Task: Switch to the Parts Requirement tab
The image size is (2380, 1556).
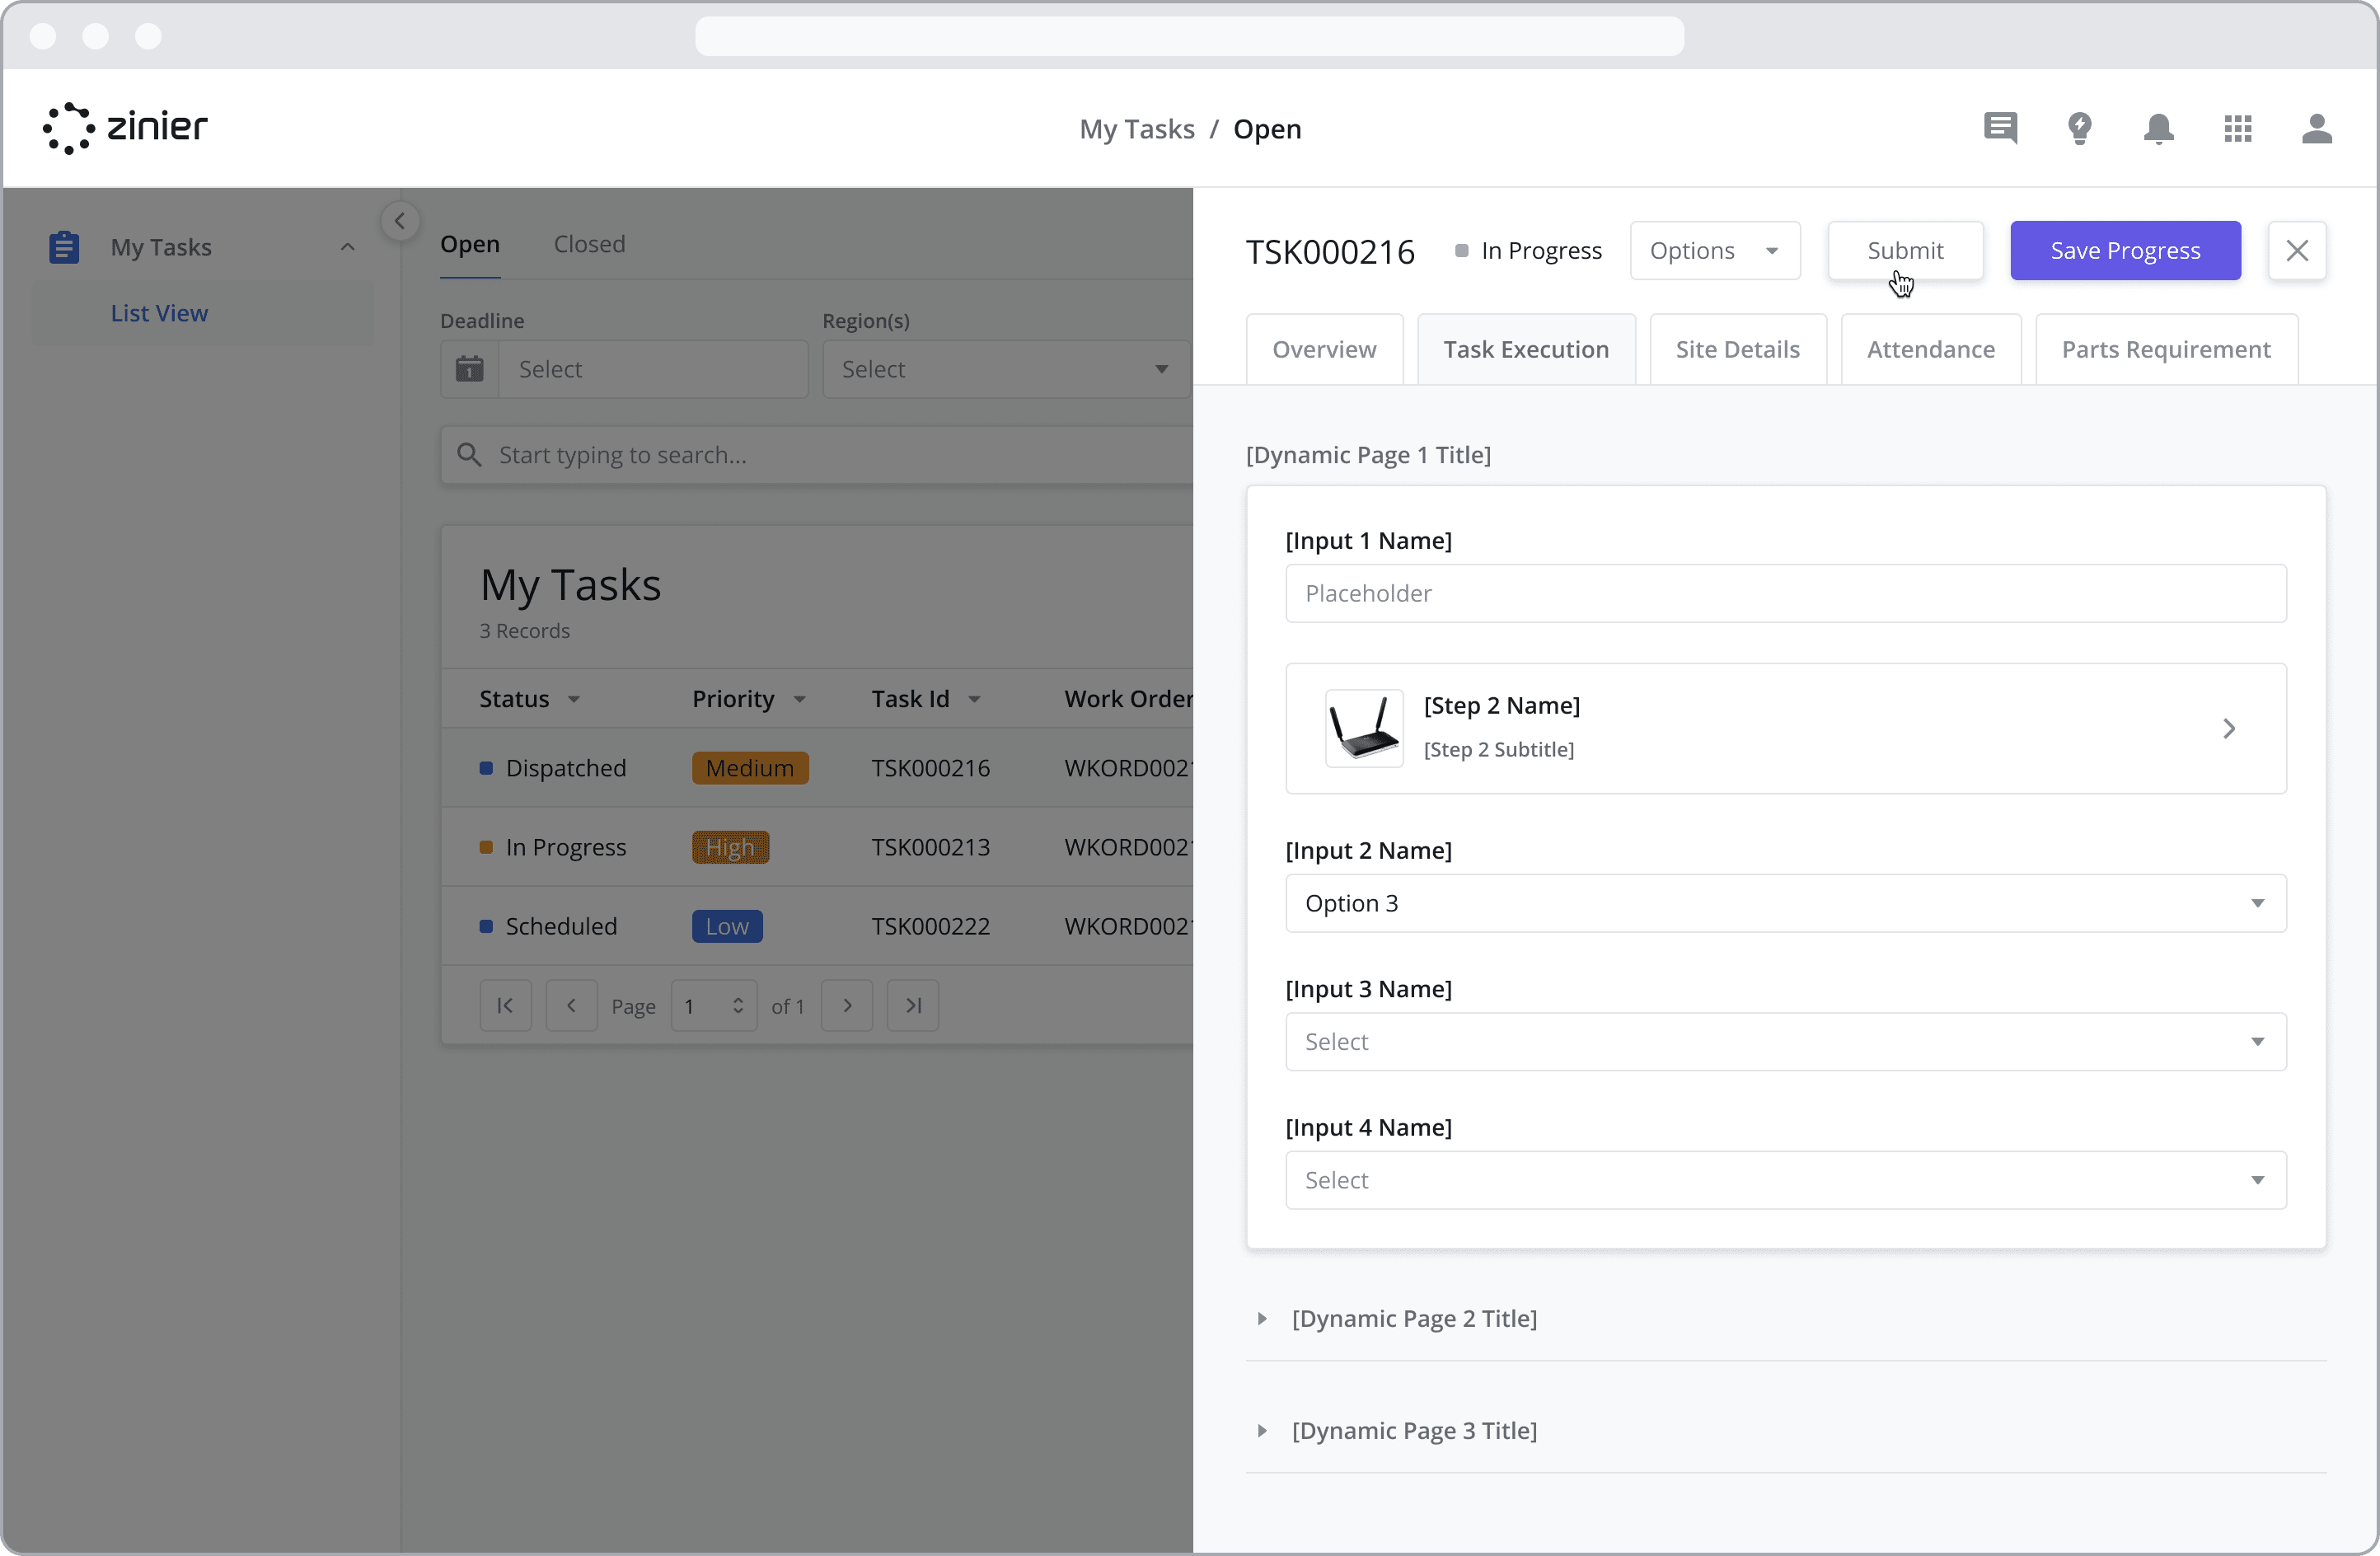Action: coord(2166,349)
